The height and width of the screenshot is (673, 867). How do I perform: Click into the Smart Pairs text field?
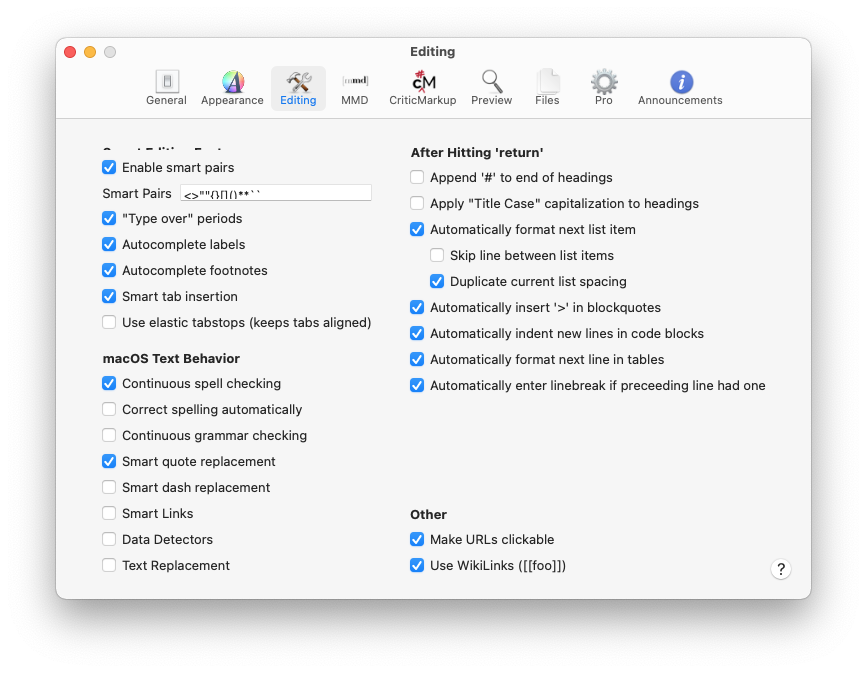[x=275, y=193]
